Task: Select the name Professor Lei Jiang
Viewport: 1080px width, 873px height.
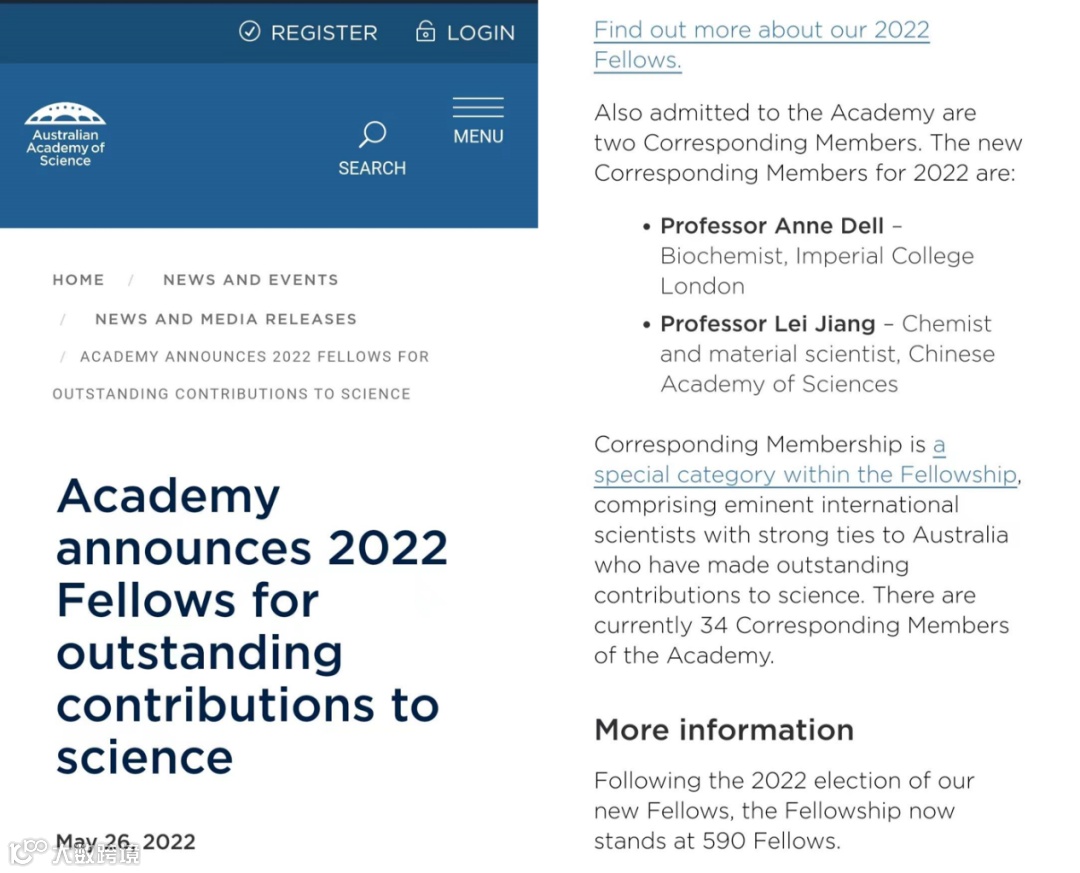Action: (x=767, y=324)
